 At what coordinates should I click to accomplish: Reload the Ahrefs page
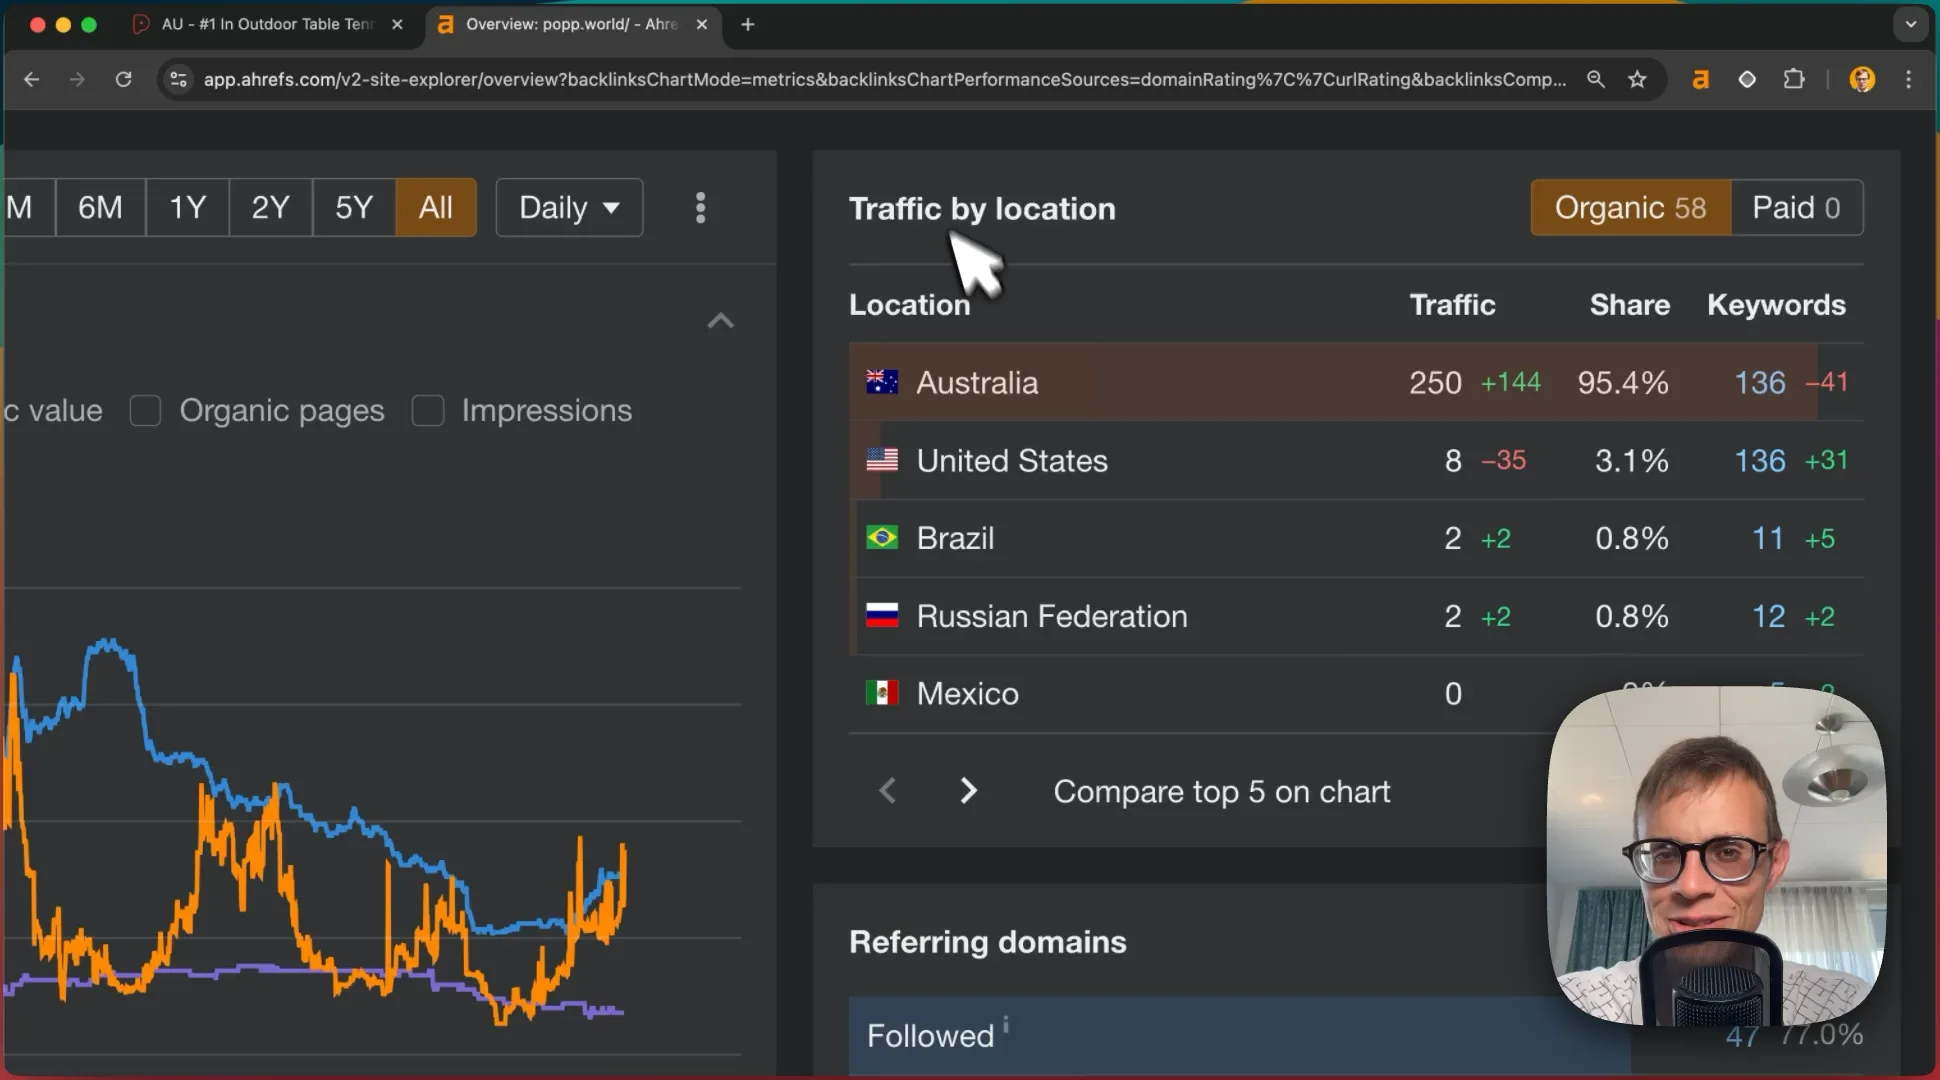(x=123, y=79)
